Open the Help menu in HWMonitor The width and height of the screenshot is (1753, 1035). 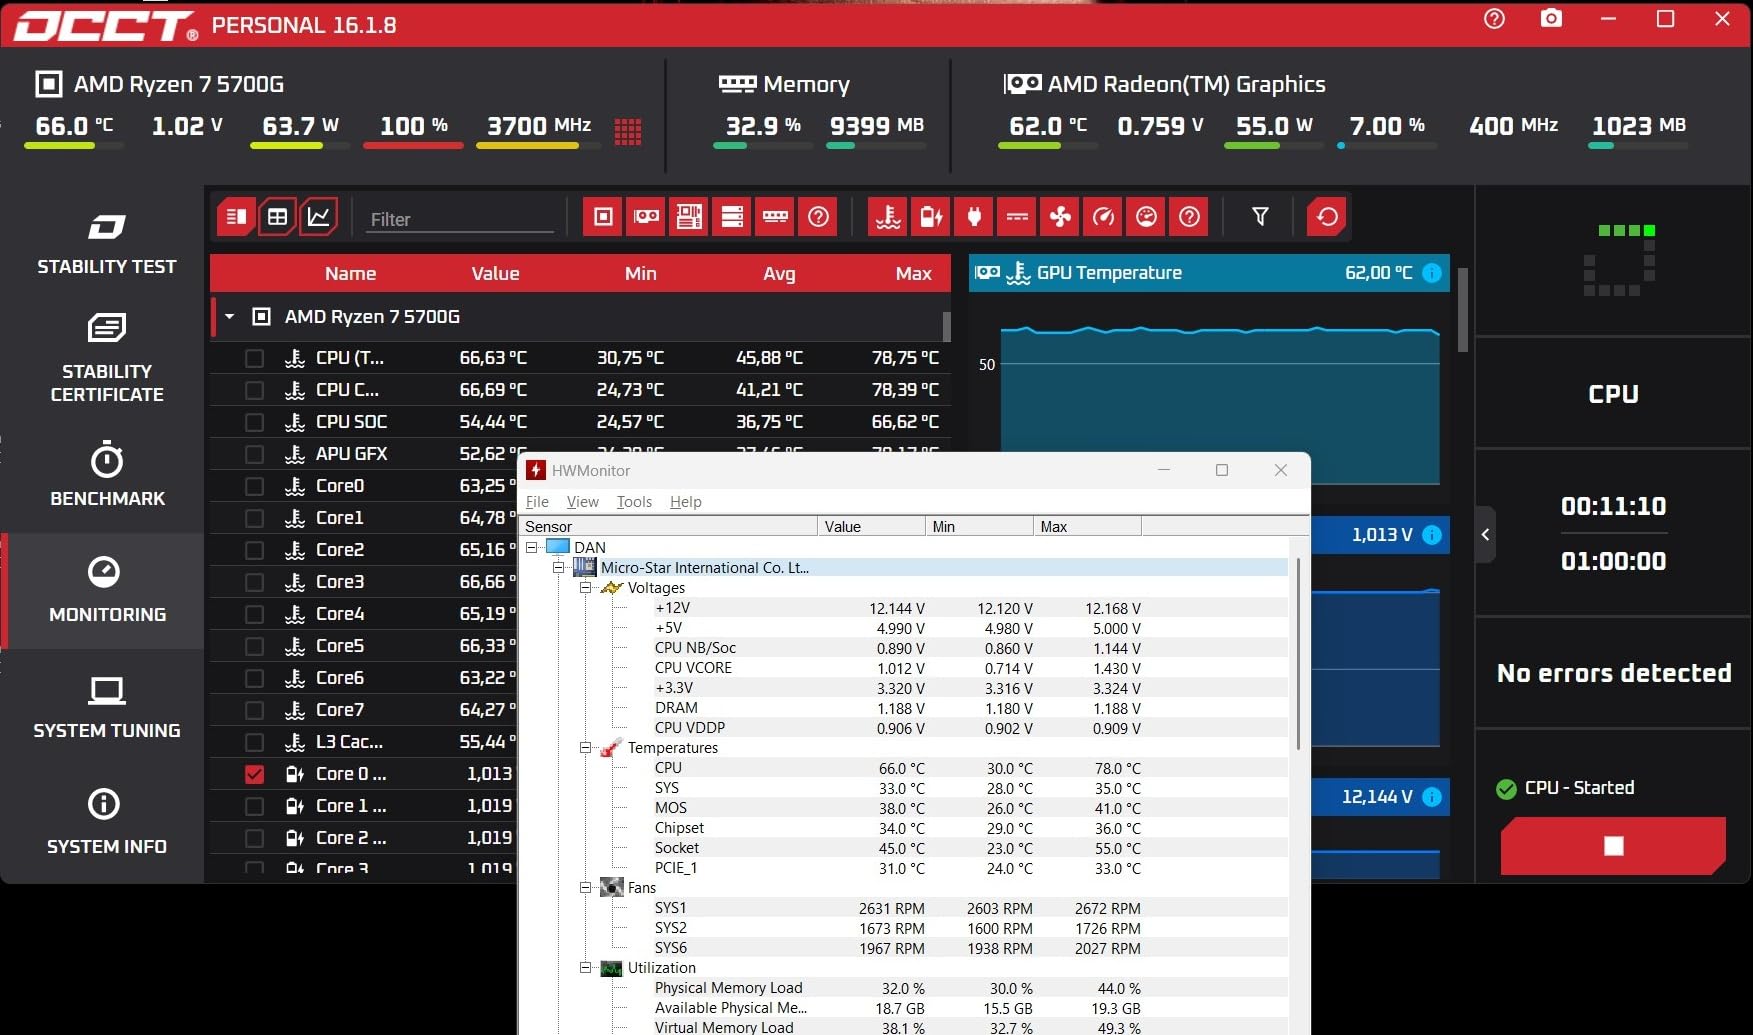[x=685, y=502]
